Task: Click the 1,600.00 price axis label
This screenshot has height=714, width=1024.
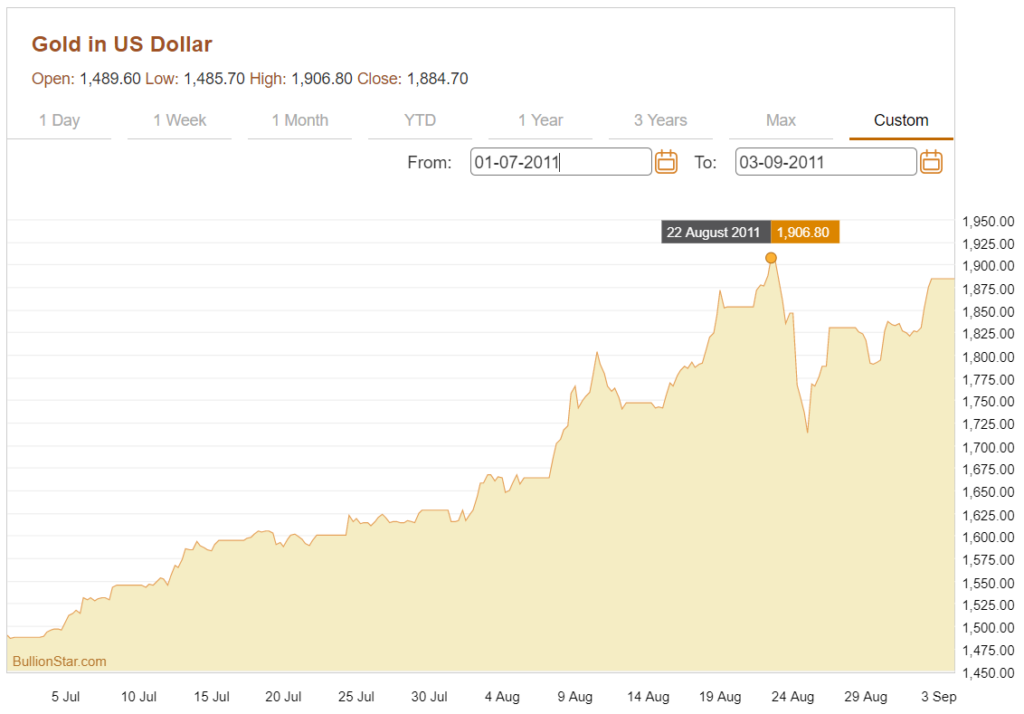Action: [989, 537]
